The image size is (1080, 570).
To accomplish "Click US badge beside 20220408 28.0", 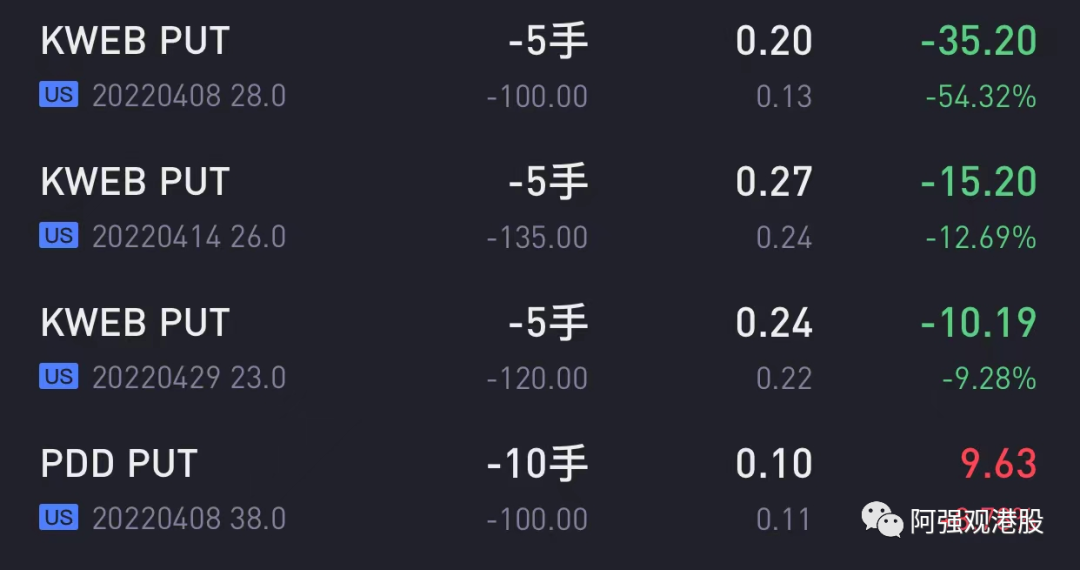I will pyautogui.click(x=59, y=94).
